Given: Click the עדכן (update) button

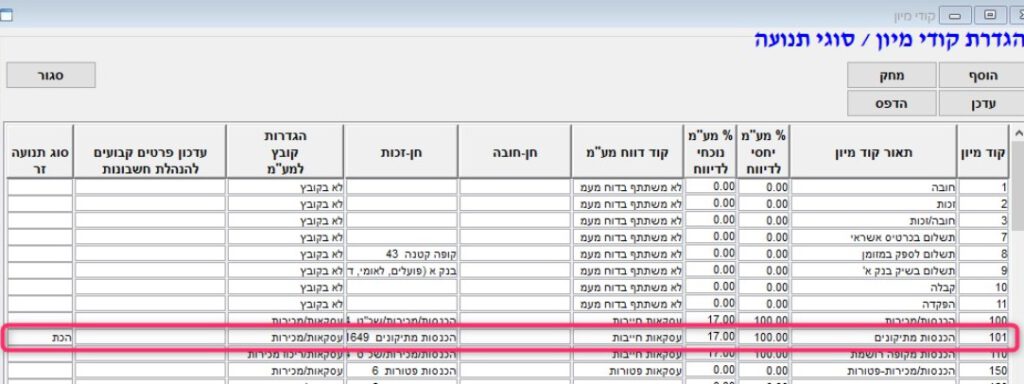Looking at the screenshot, I should coord(982,103).
